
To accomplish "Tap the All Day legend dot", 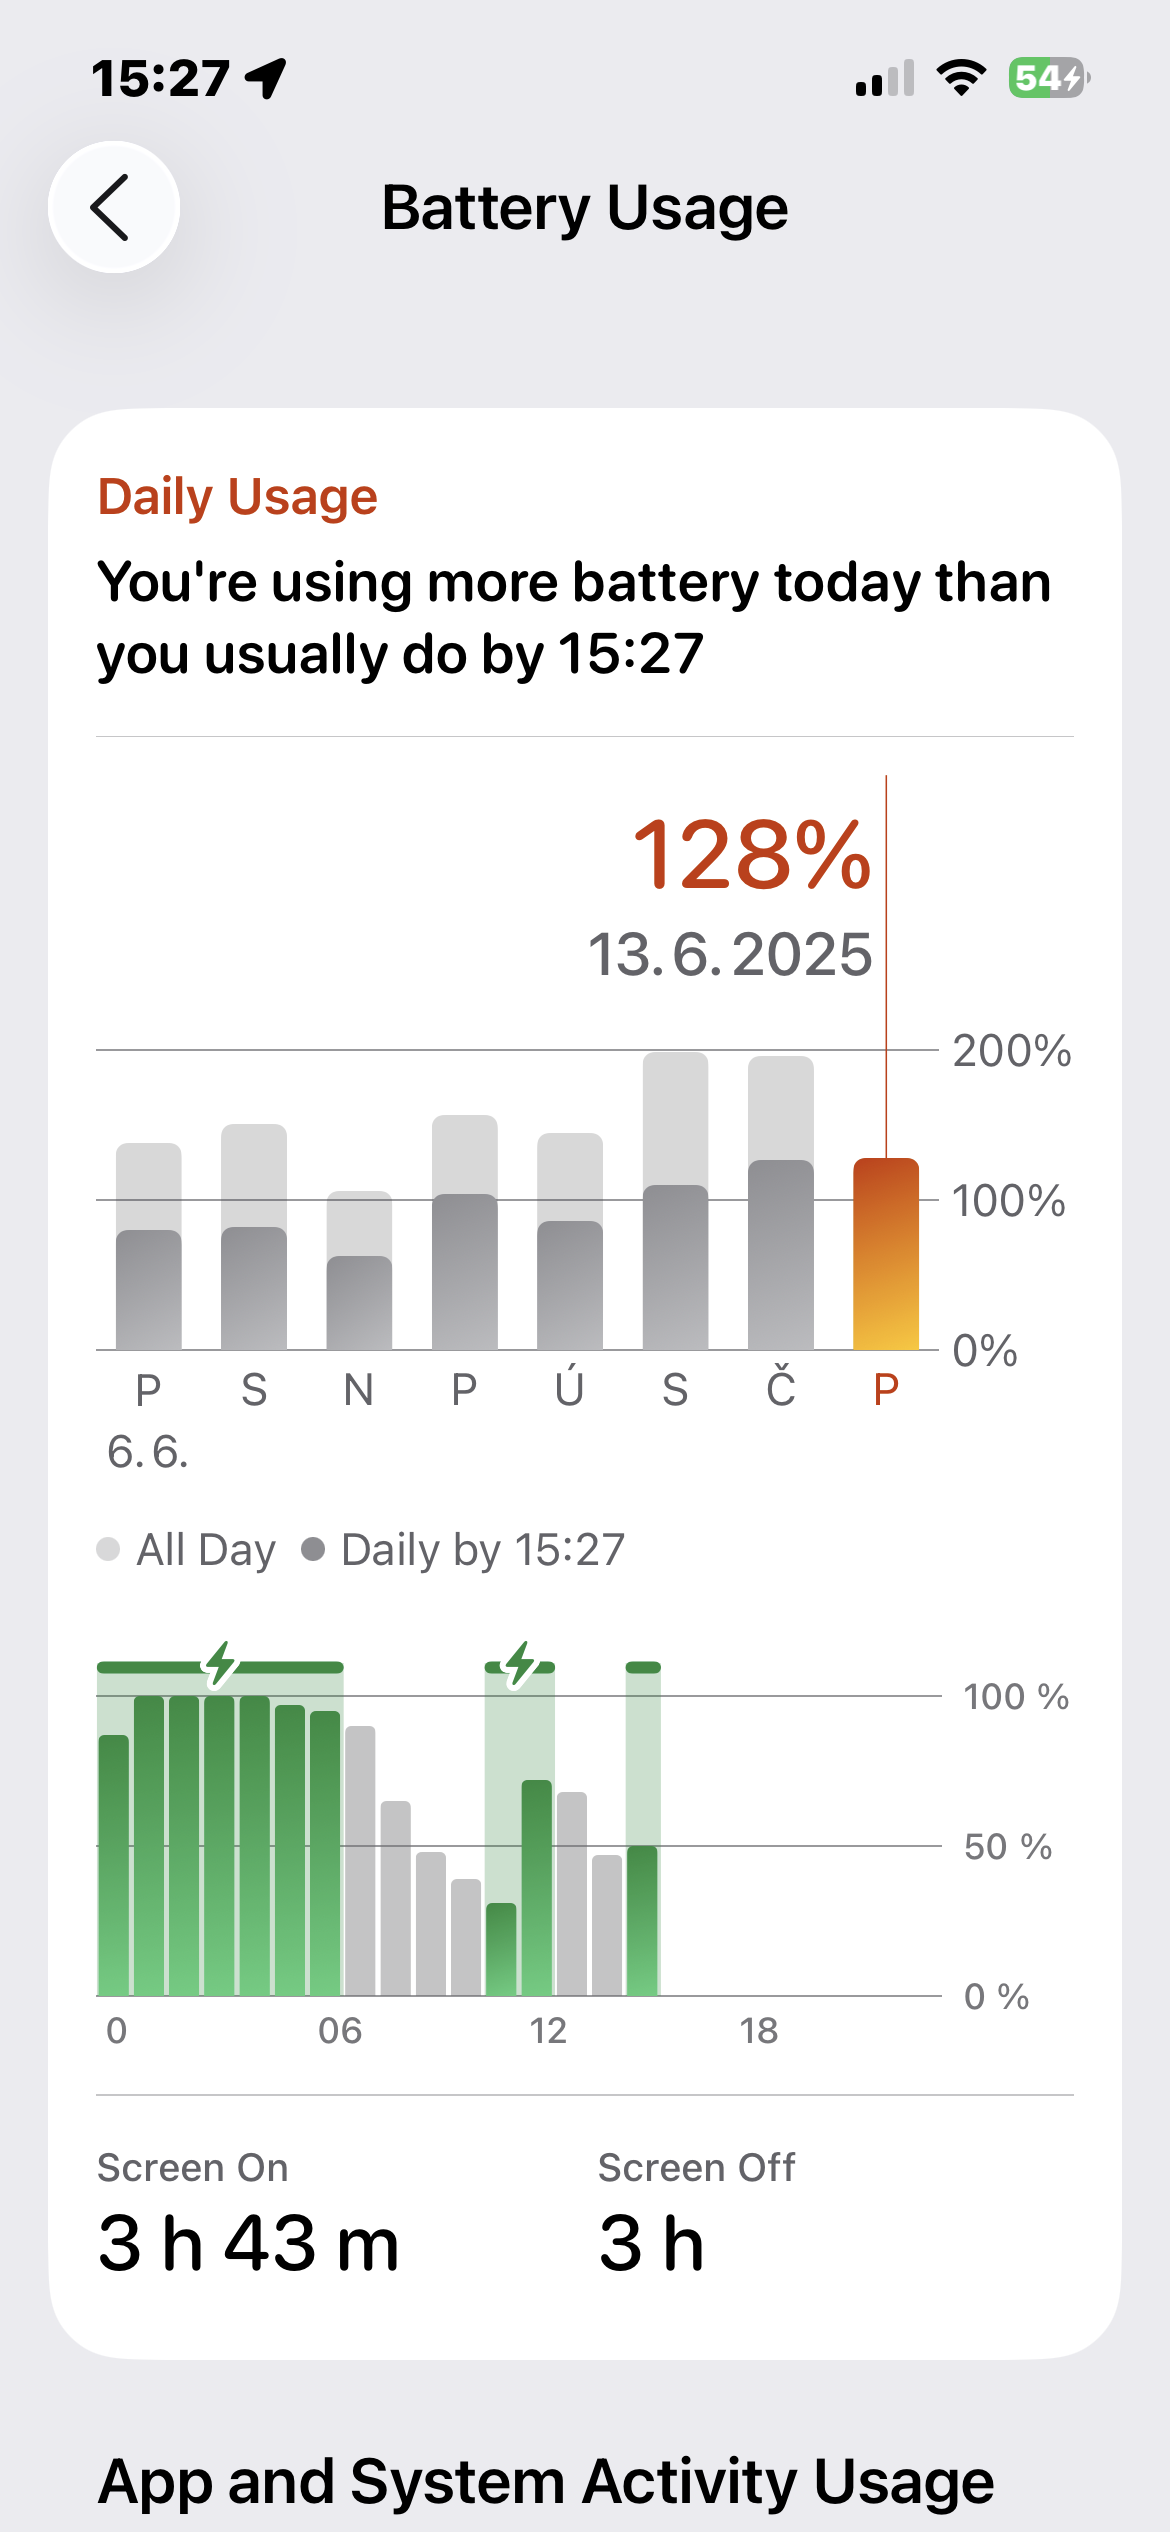I will tap(108, 1549).
